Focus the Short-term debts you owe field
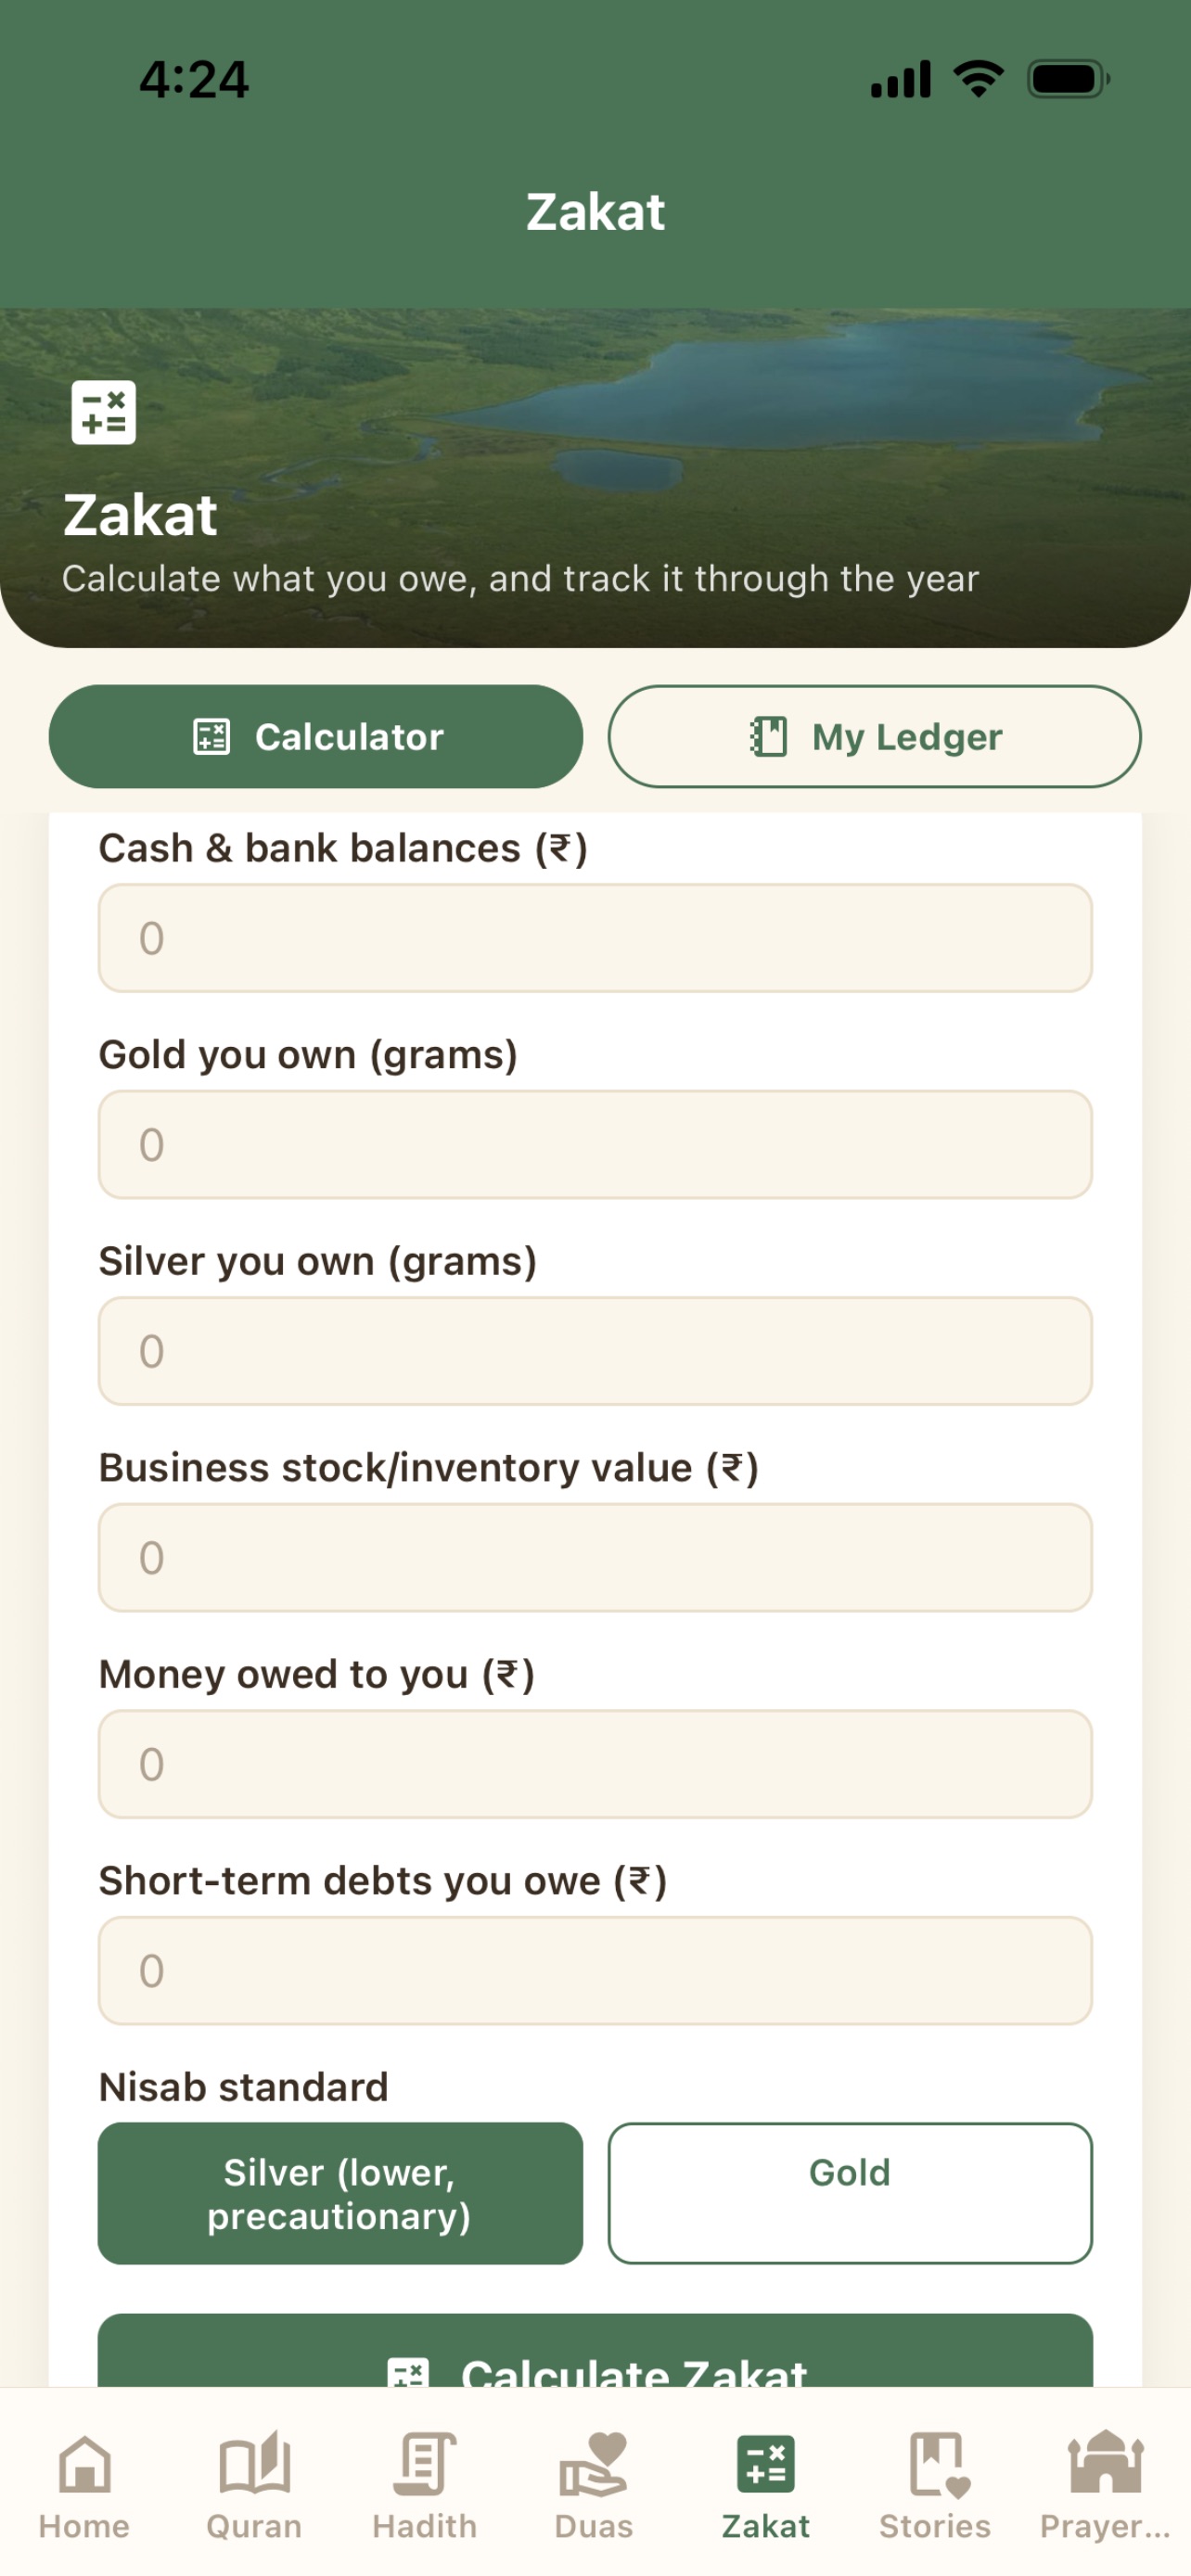The width and height of the screenshot is (1191, 2576). click(x=595, y=1971)
